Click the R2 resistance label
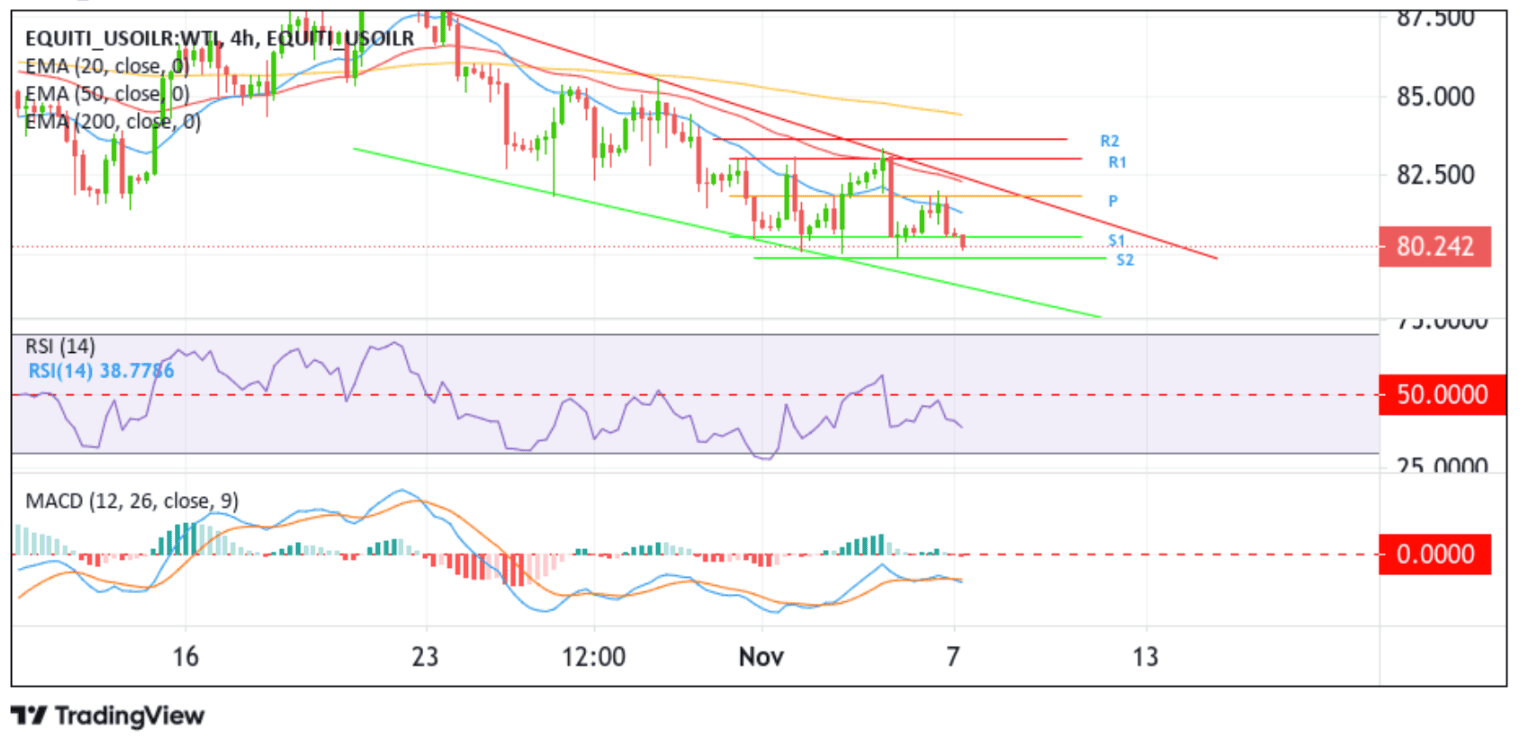Screen dimensions: 1523x752 [x=1108, y=141]
